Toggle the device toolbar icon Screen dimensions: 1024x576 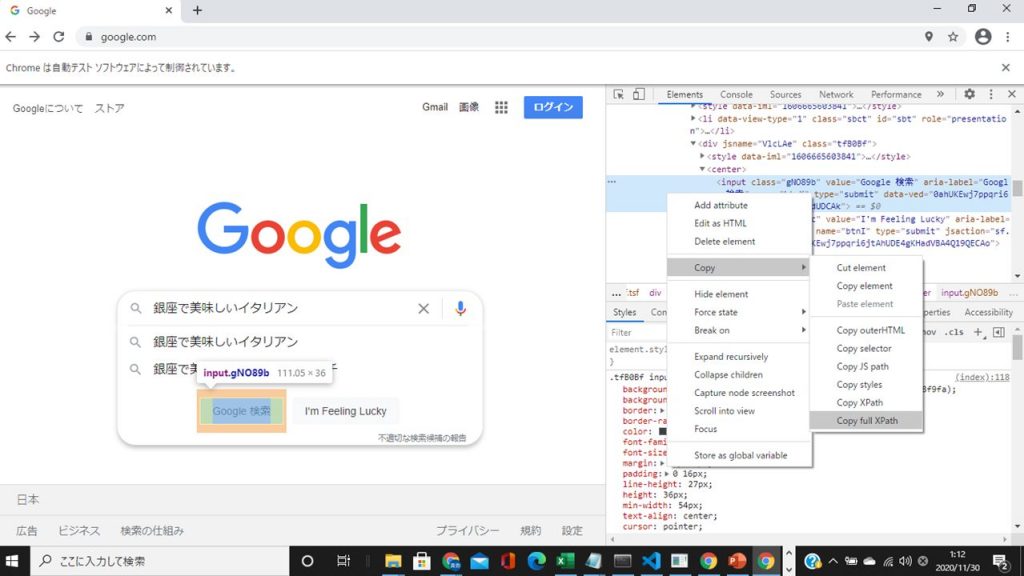pyautogui.click(x=639, y=94)
